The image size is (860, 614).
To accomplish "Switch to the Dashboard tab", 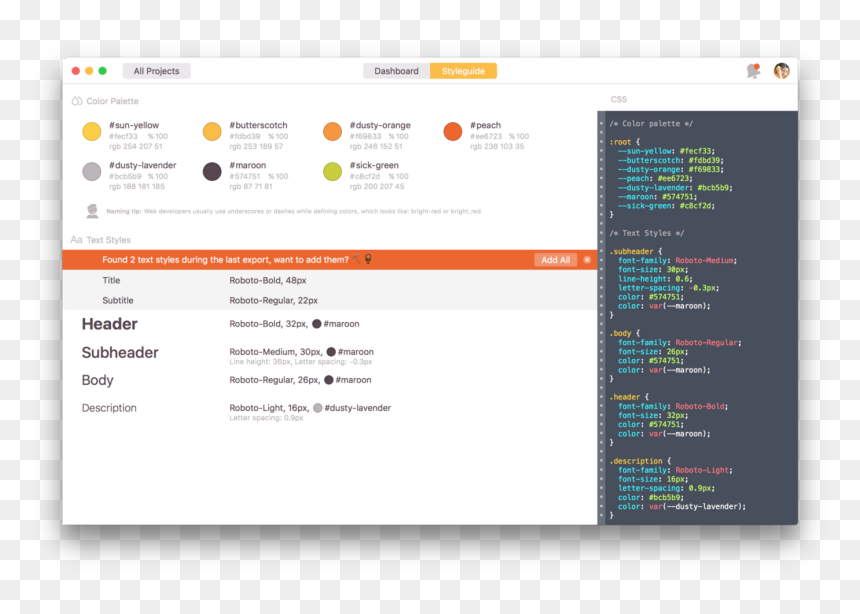I will pos(396,71).
